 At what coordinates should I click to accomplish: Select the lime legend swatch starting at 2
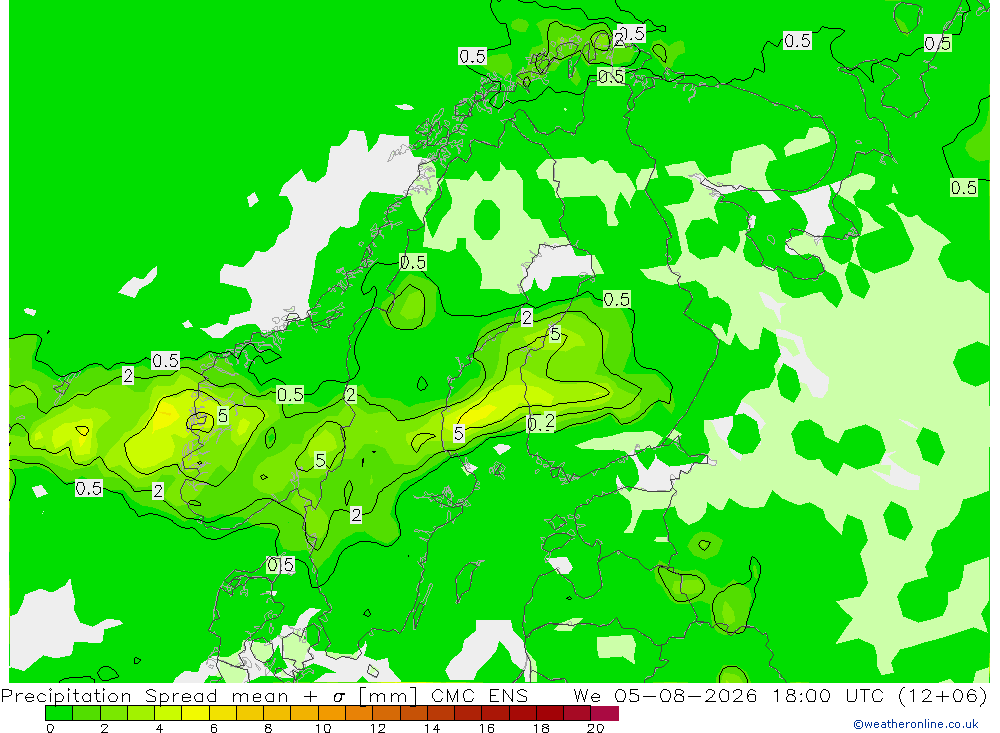(x=114, y=713)
